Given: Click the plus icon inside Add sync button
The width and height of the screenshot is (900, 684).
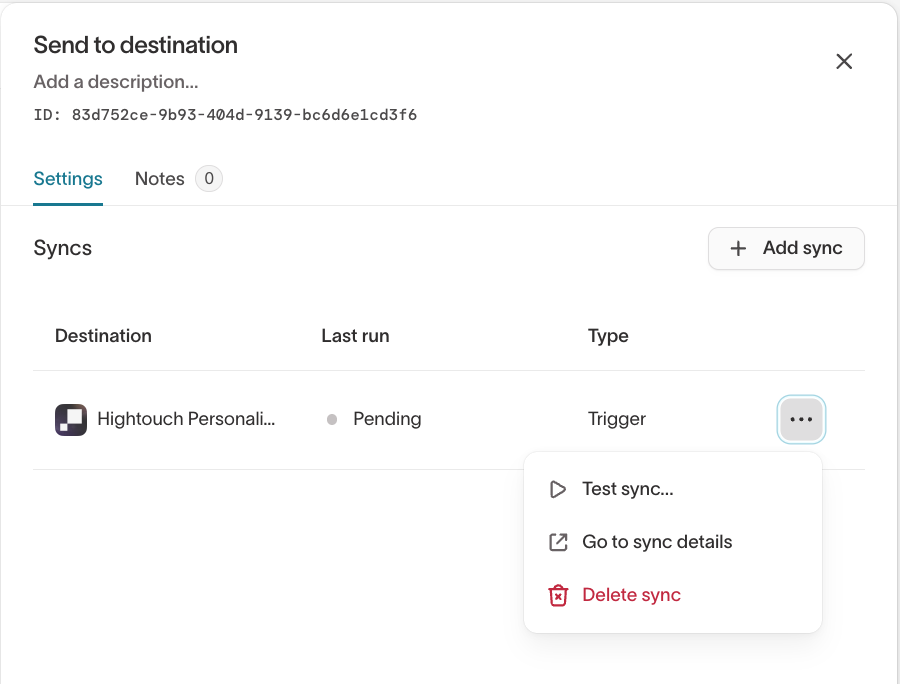Looking at the screenshot, I should tap(737, 248).
